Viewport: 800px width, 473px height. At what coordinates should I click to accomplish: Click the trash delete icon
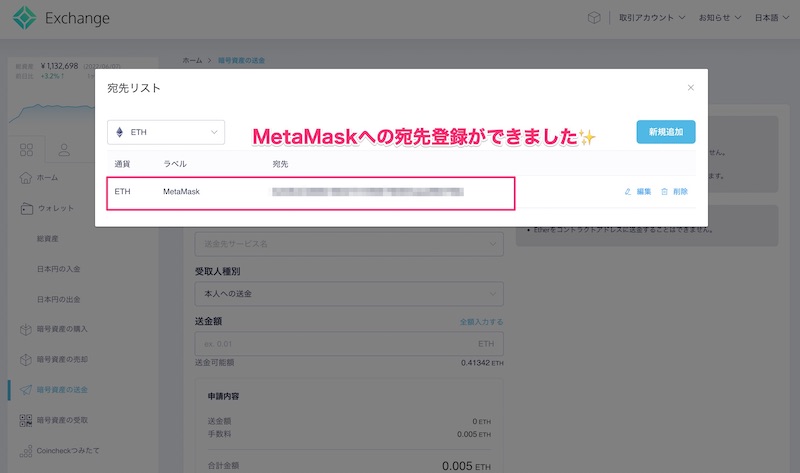pos(664,192)
